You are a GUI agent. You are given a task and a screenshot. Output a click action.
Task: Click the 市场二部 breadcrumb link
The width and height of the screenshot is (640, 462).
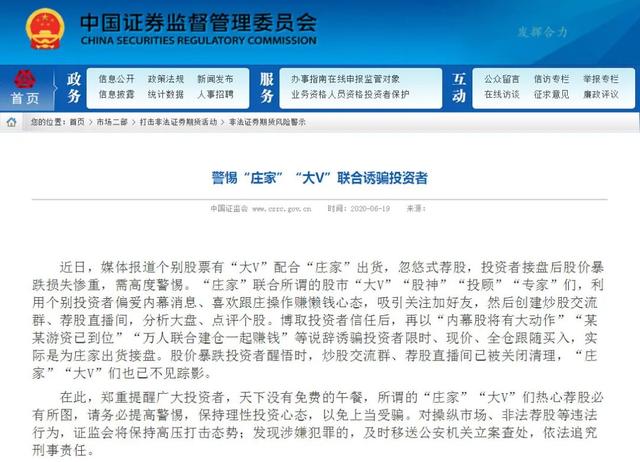pyautogui.click(x=112, y=122)
